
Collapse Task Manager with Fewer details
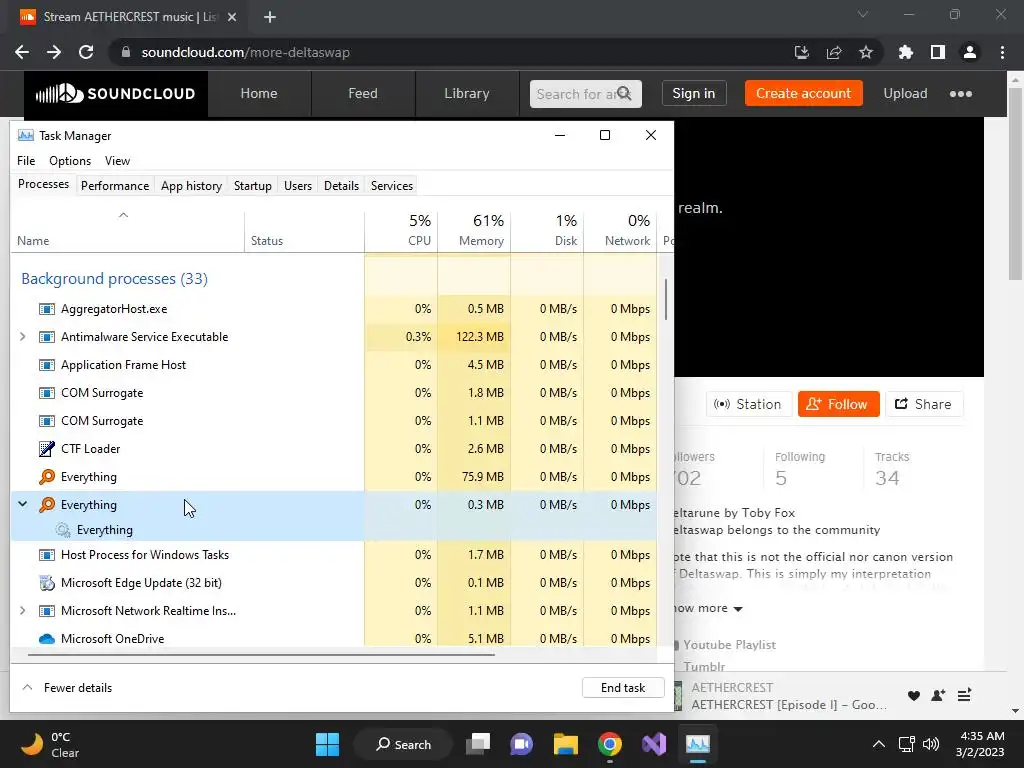pos(67,688)
